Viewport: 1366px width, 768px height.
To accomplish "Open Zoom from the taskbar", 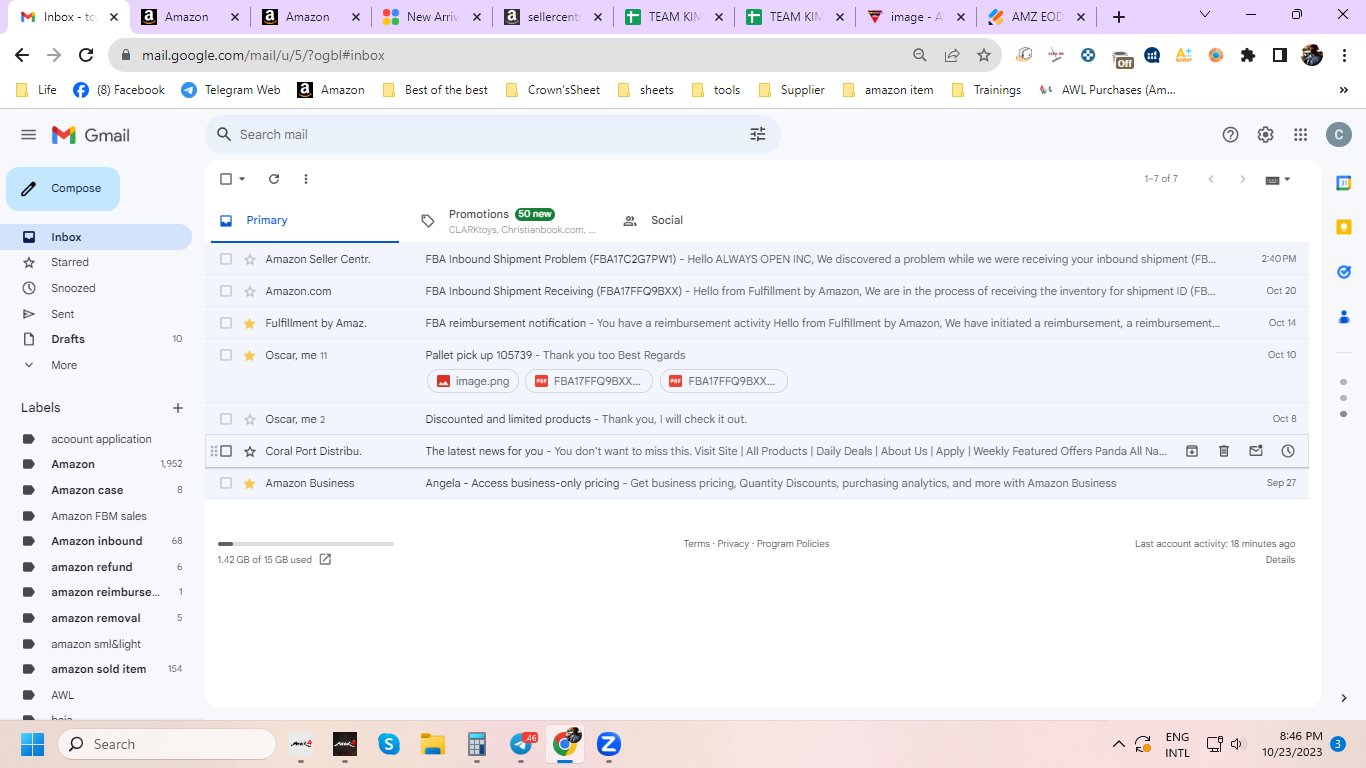I will (x=609, y=744).
